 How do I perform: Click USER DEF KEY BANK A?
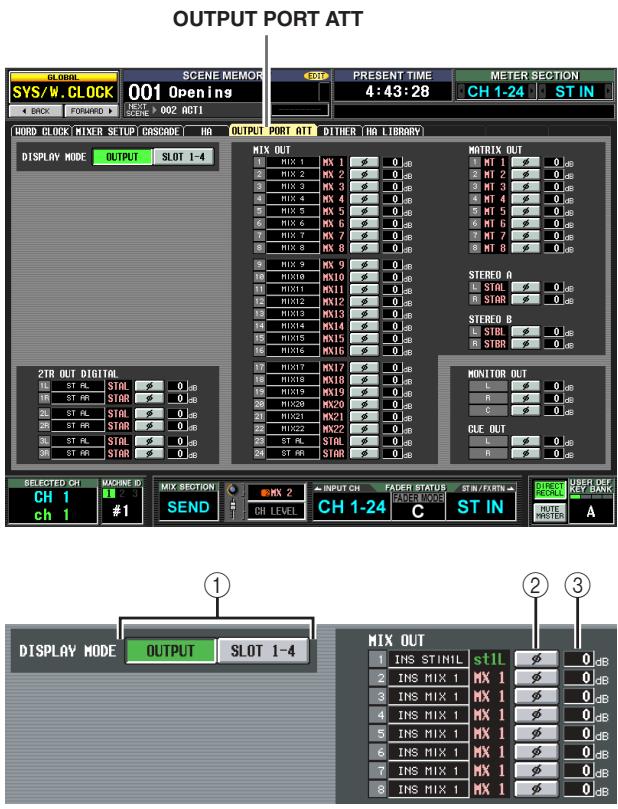click(x=591, y=511)
